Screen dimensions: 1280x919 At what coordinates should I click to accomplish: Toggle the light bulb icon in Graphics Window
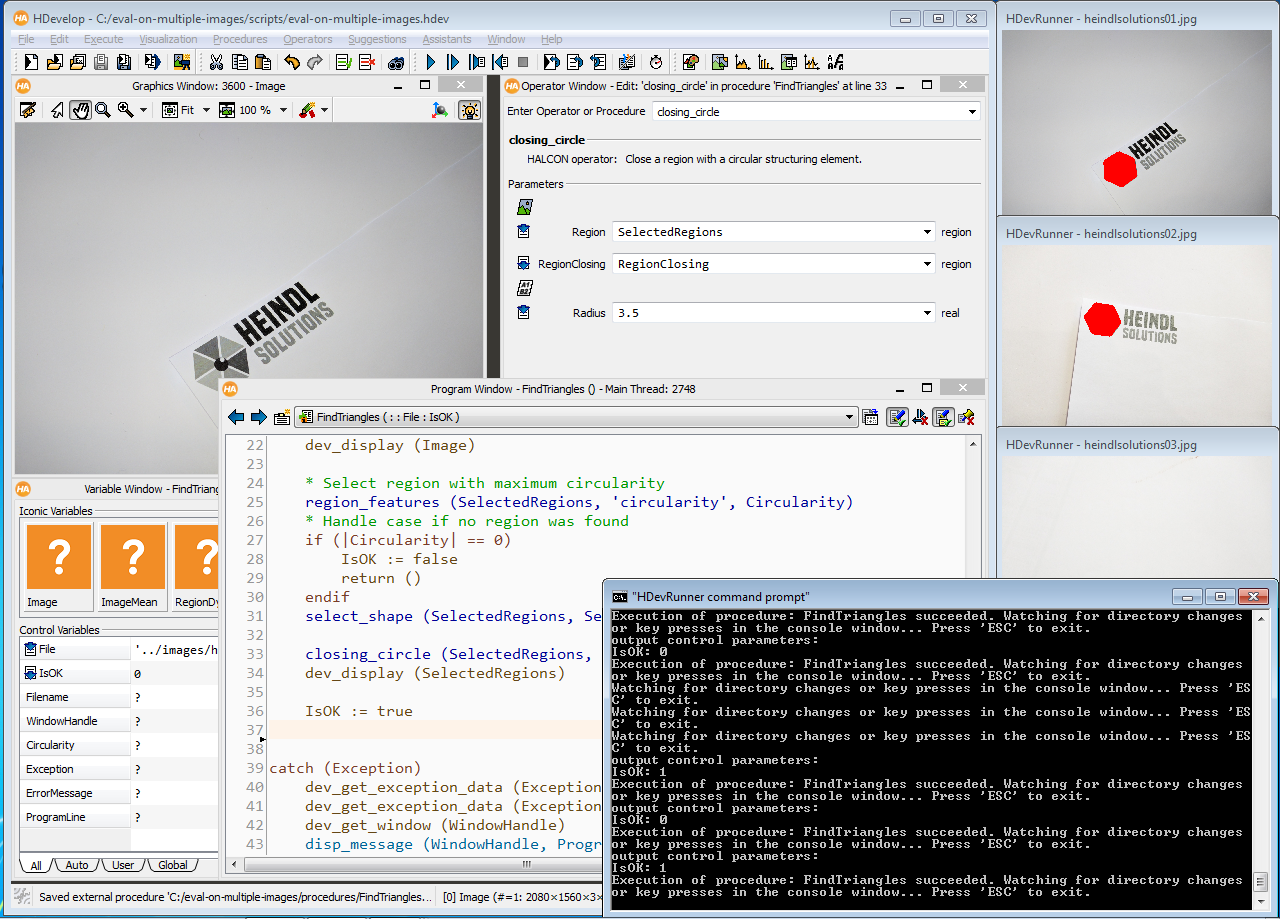(x=469, y=110)
